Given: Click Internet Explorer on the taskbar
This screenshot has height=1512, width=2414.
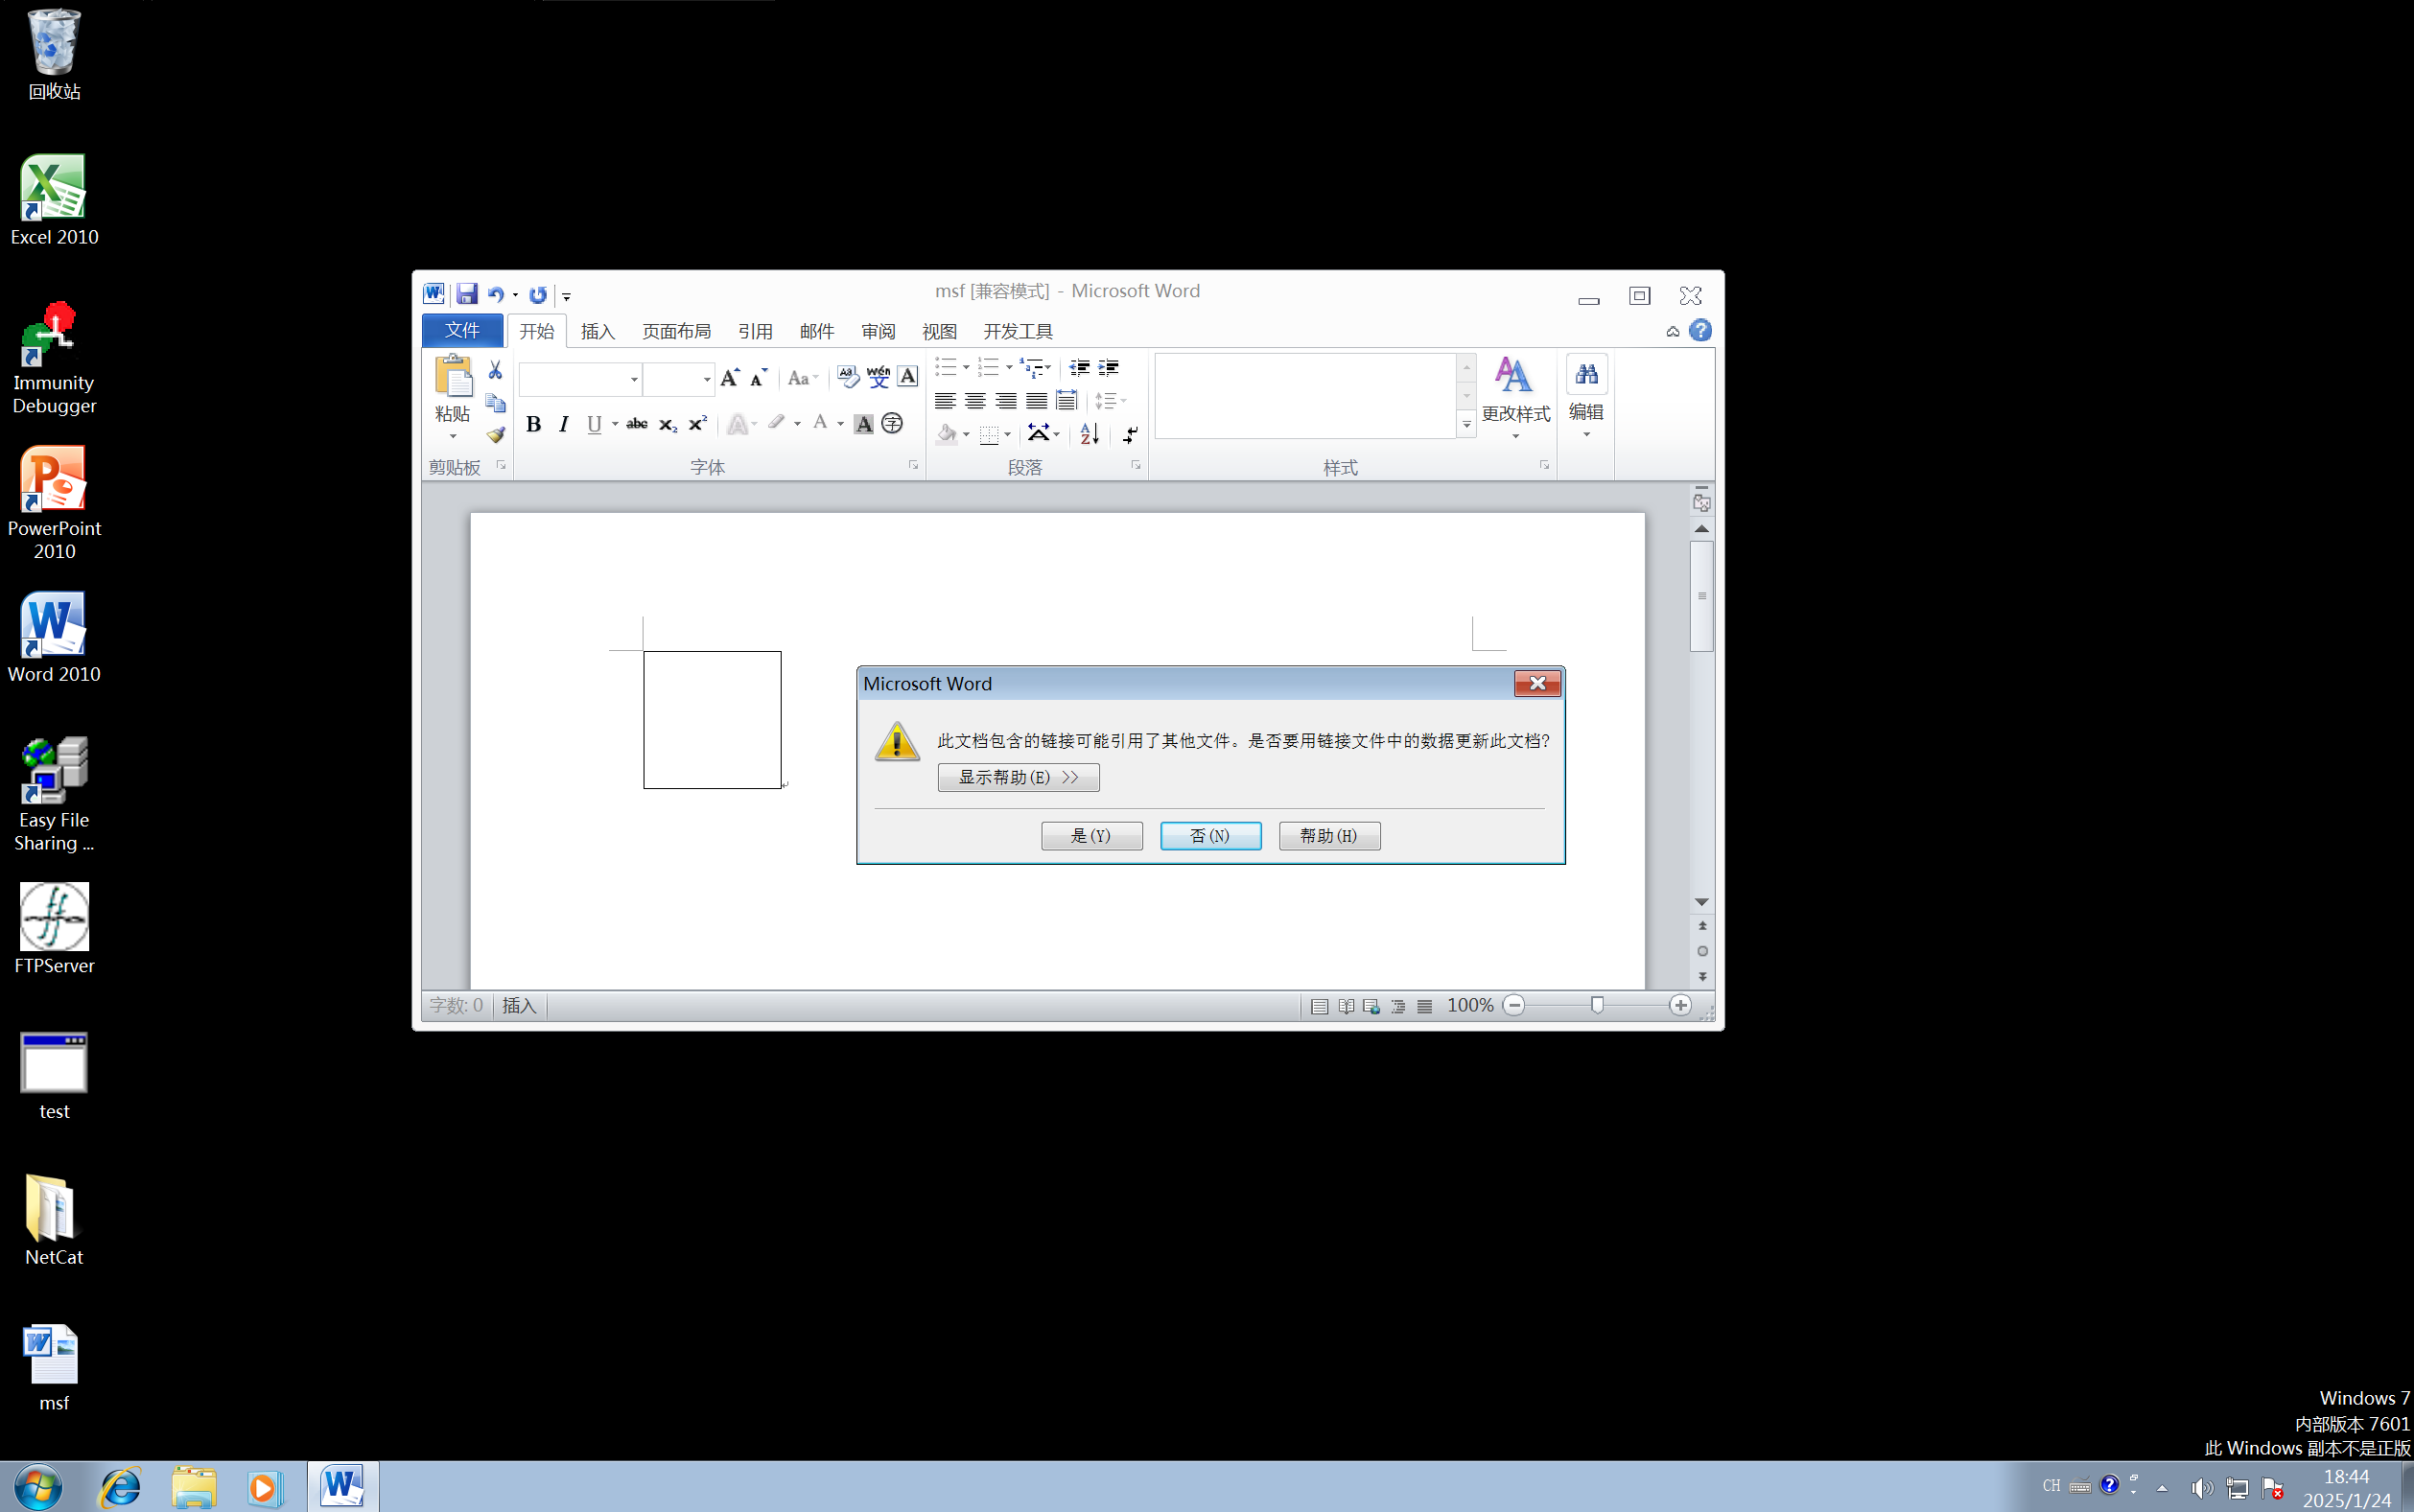Looking at the screenshot, I should click(x=120, y=1487).
